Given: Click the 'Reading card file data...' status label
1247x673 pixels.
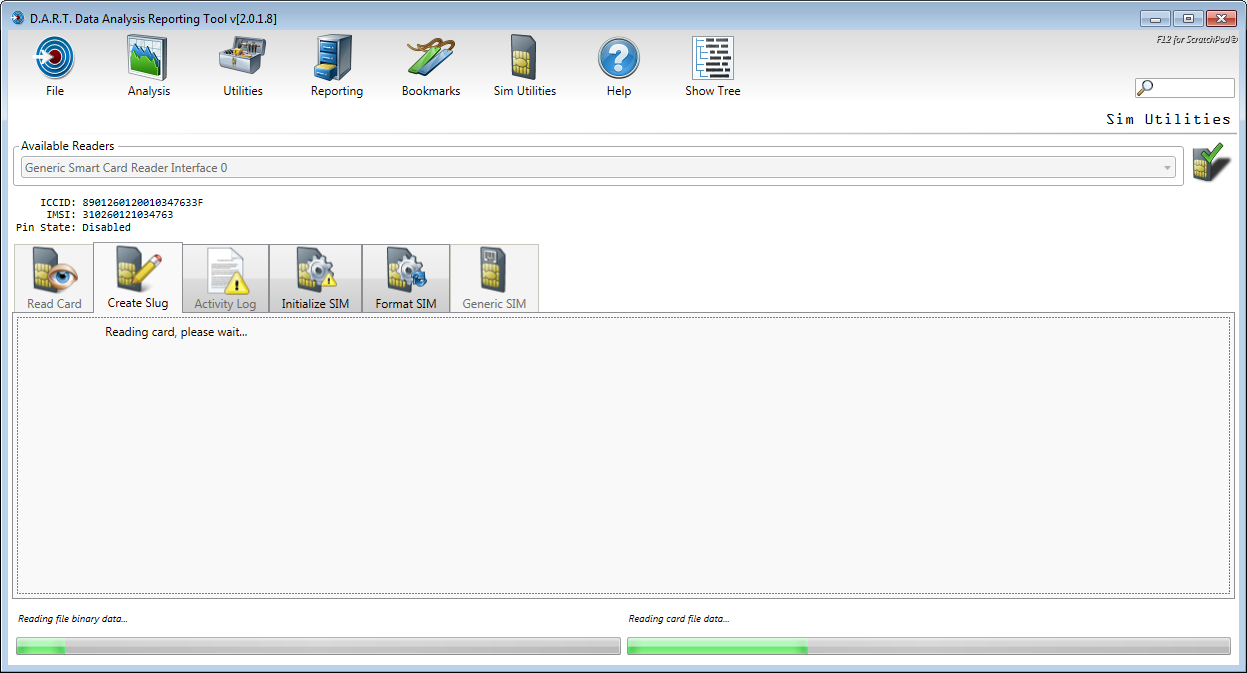Looking at the screenshot, I should click(x=679, y=619).
